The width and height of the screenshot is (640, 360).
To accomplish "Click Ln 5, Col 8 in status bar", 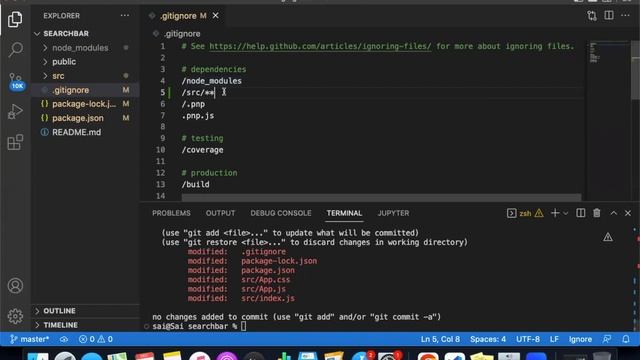I will 440,339.
